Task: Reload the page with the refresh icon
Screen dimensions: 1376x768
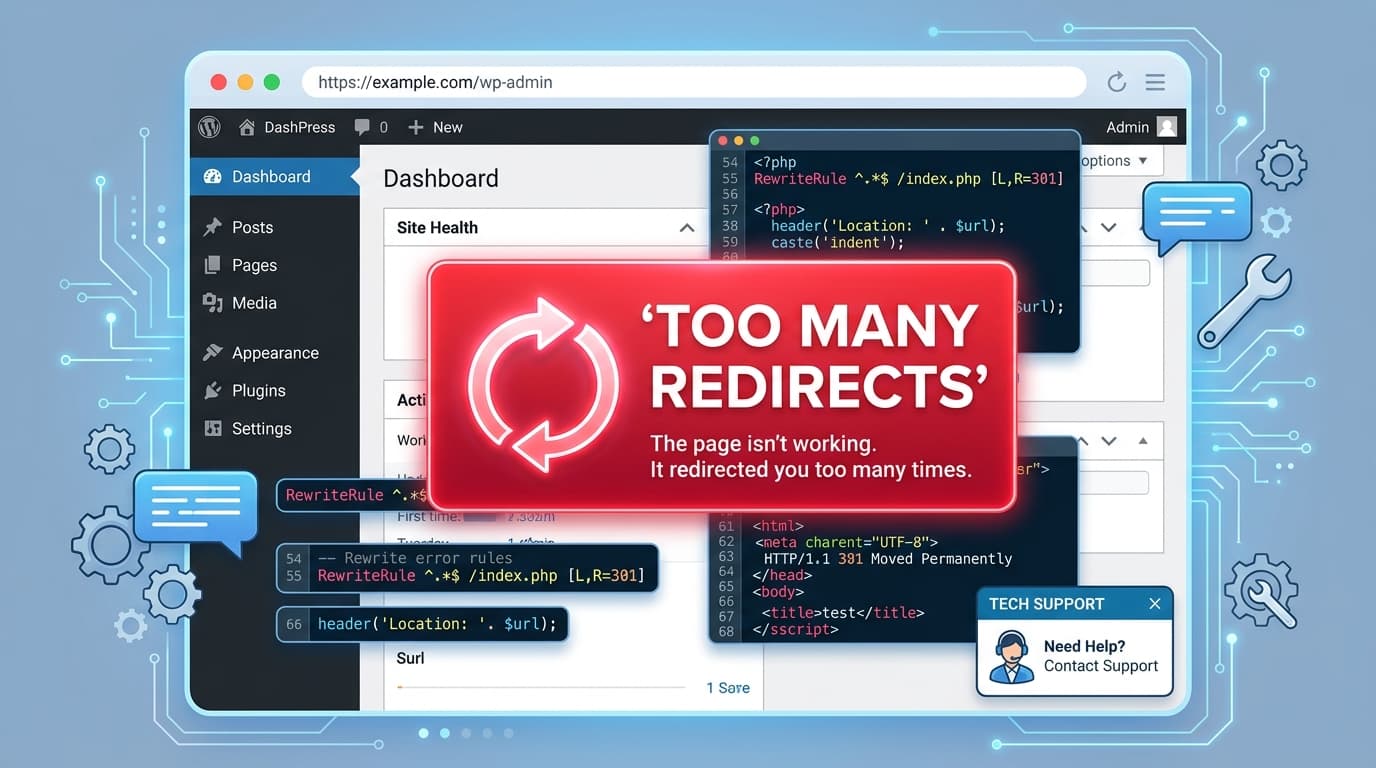Action: [x=1114, y=82]
